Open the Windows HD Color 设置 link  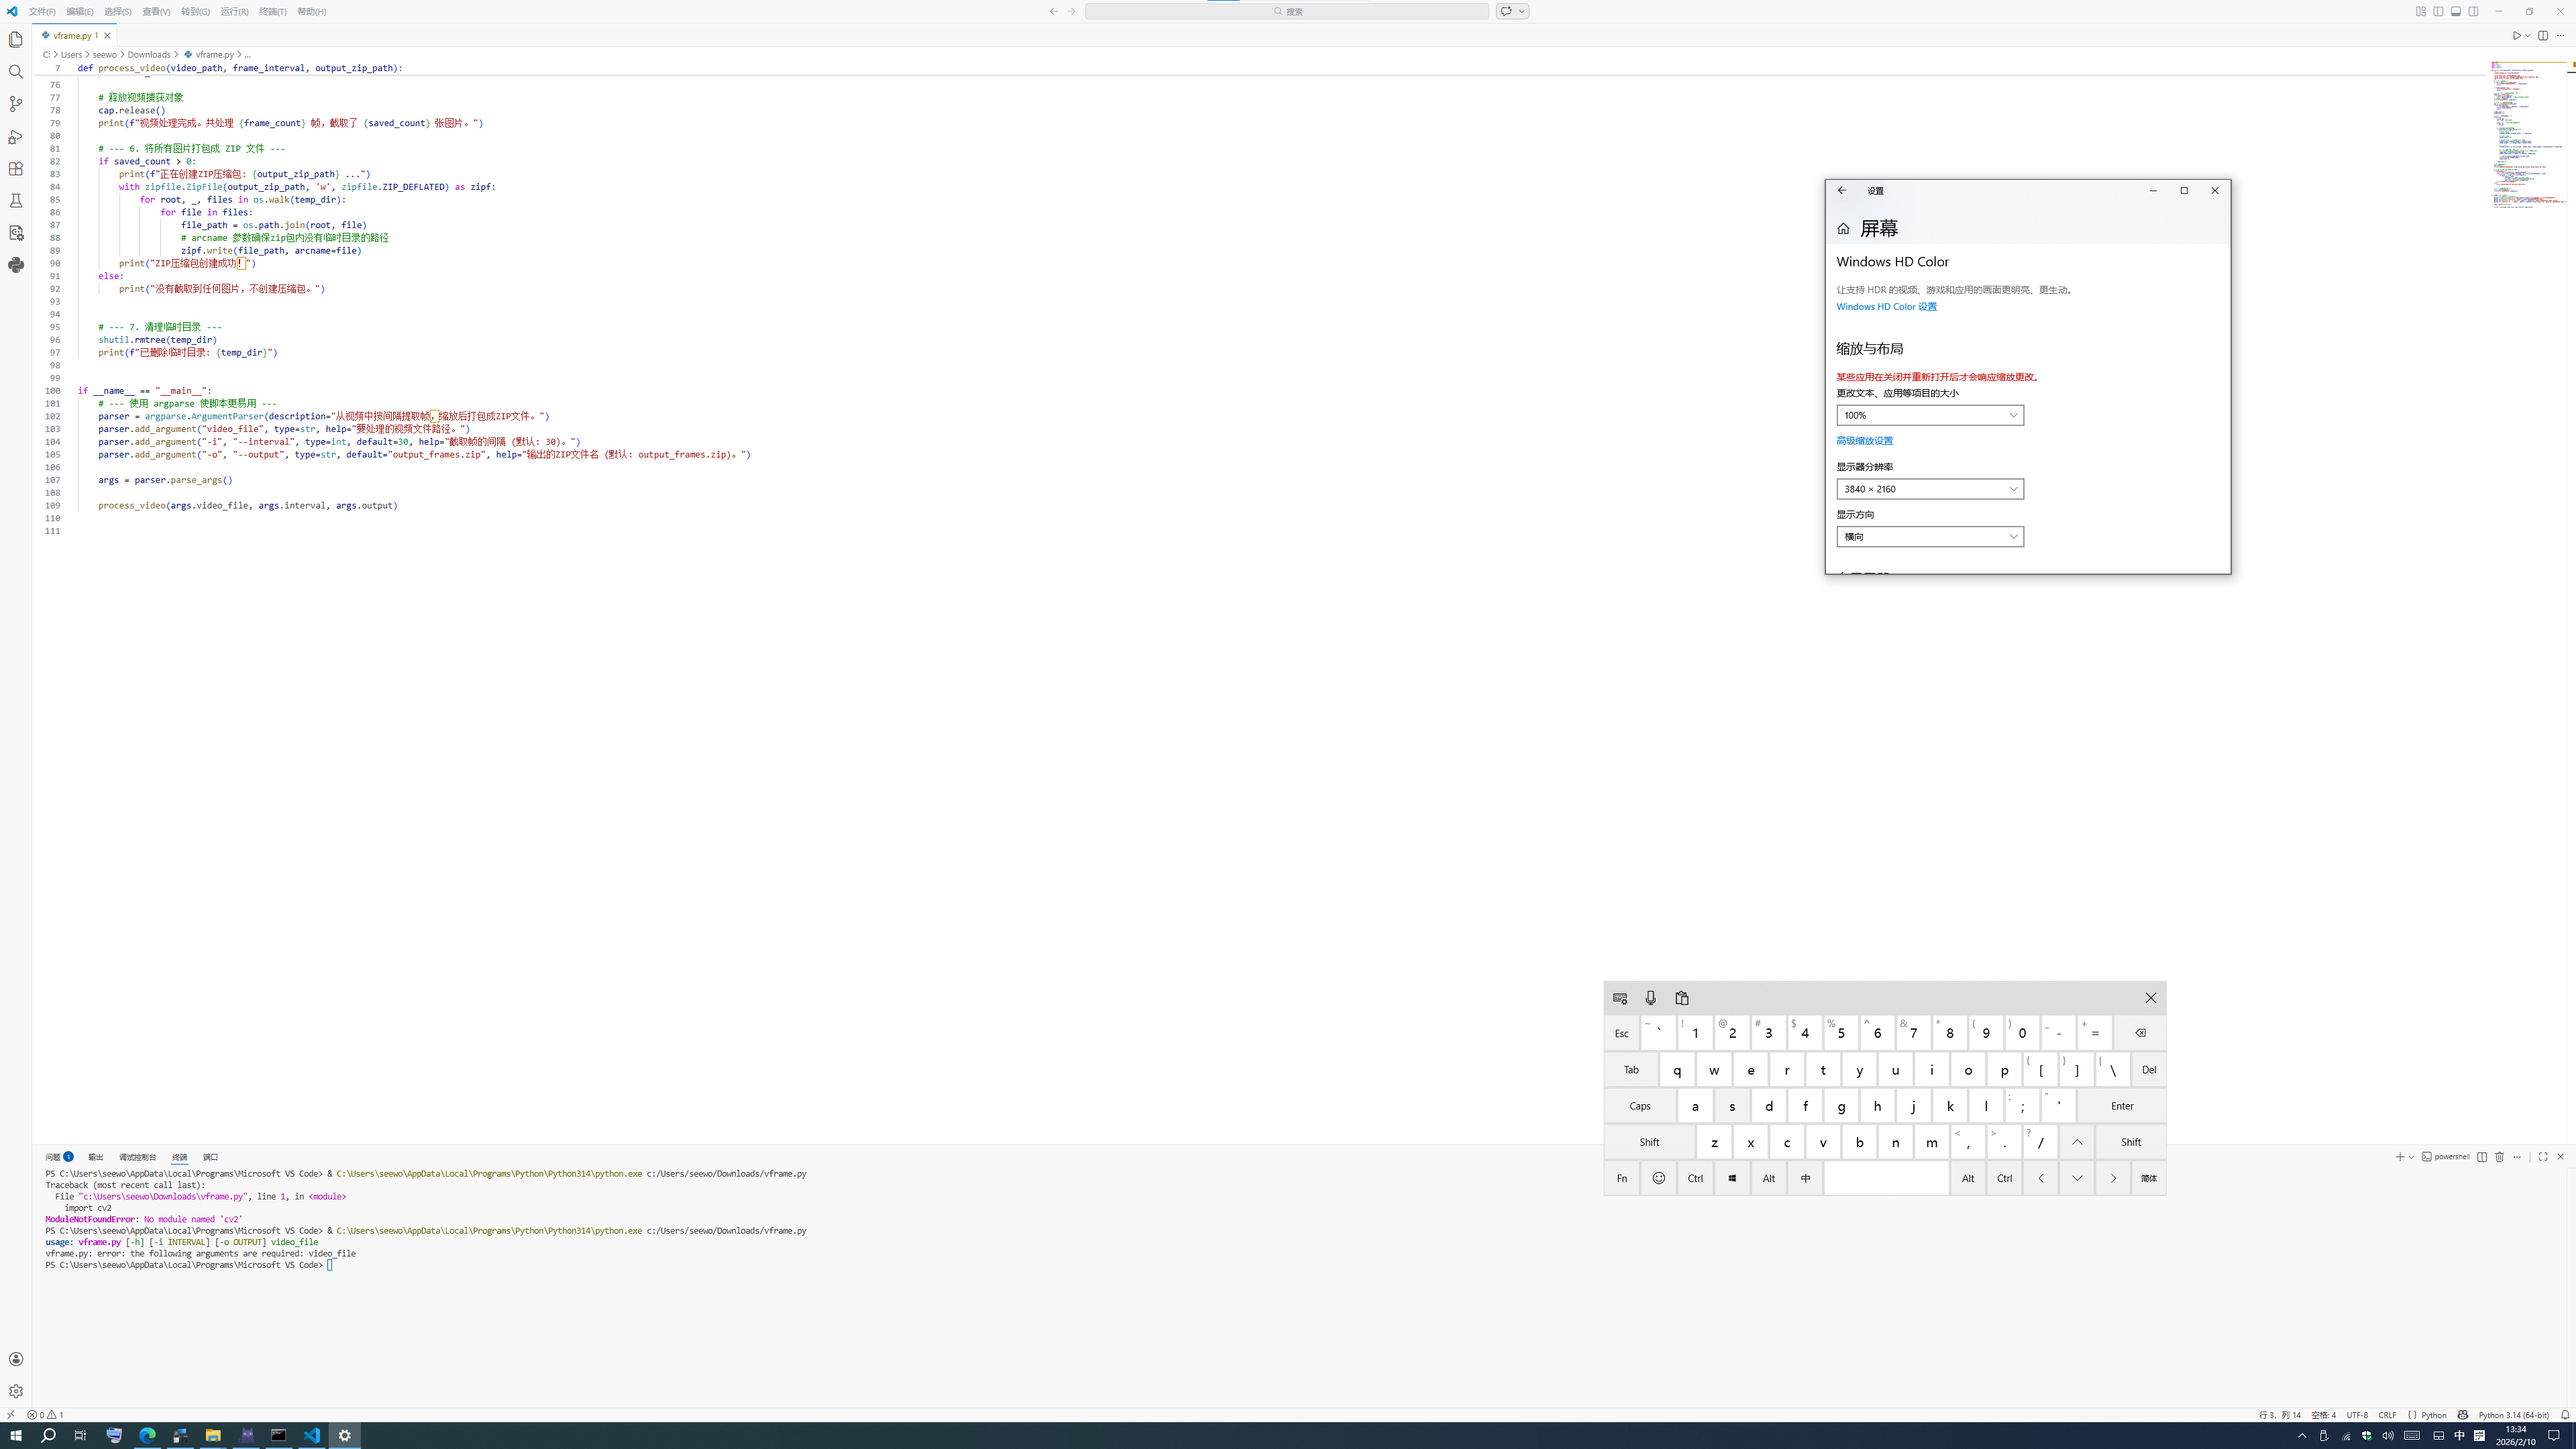(x=1886, y=307)
